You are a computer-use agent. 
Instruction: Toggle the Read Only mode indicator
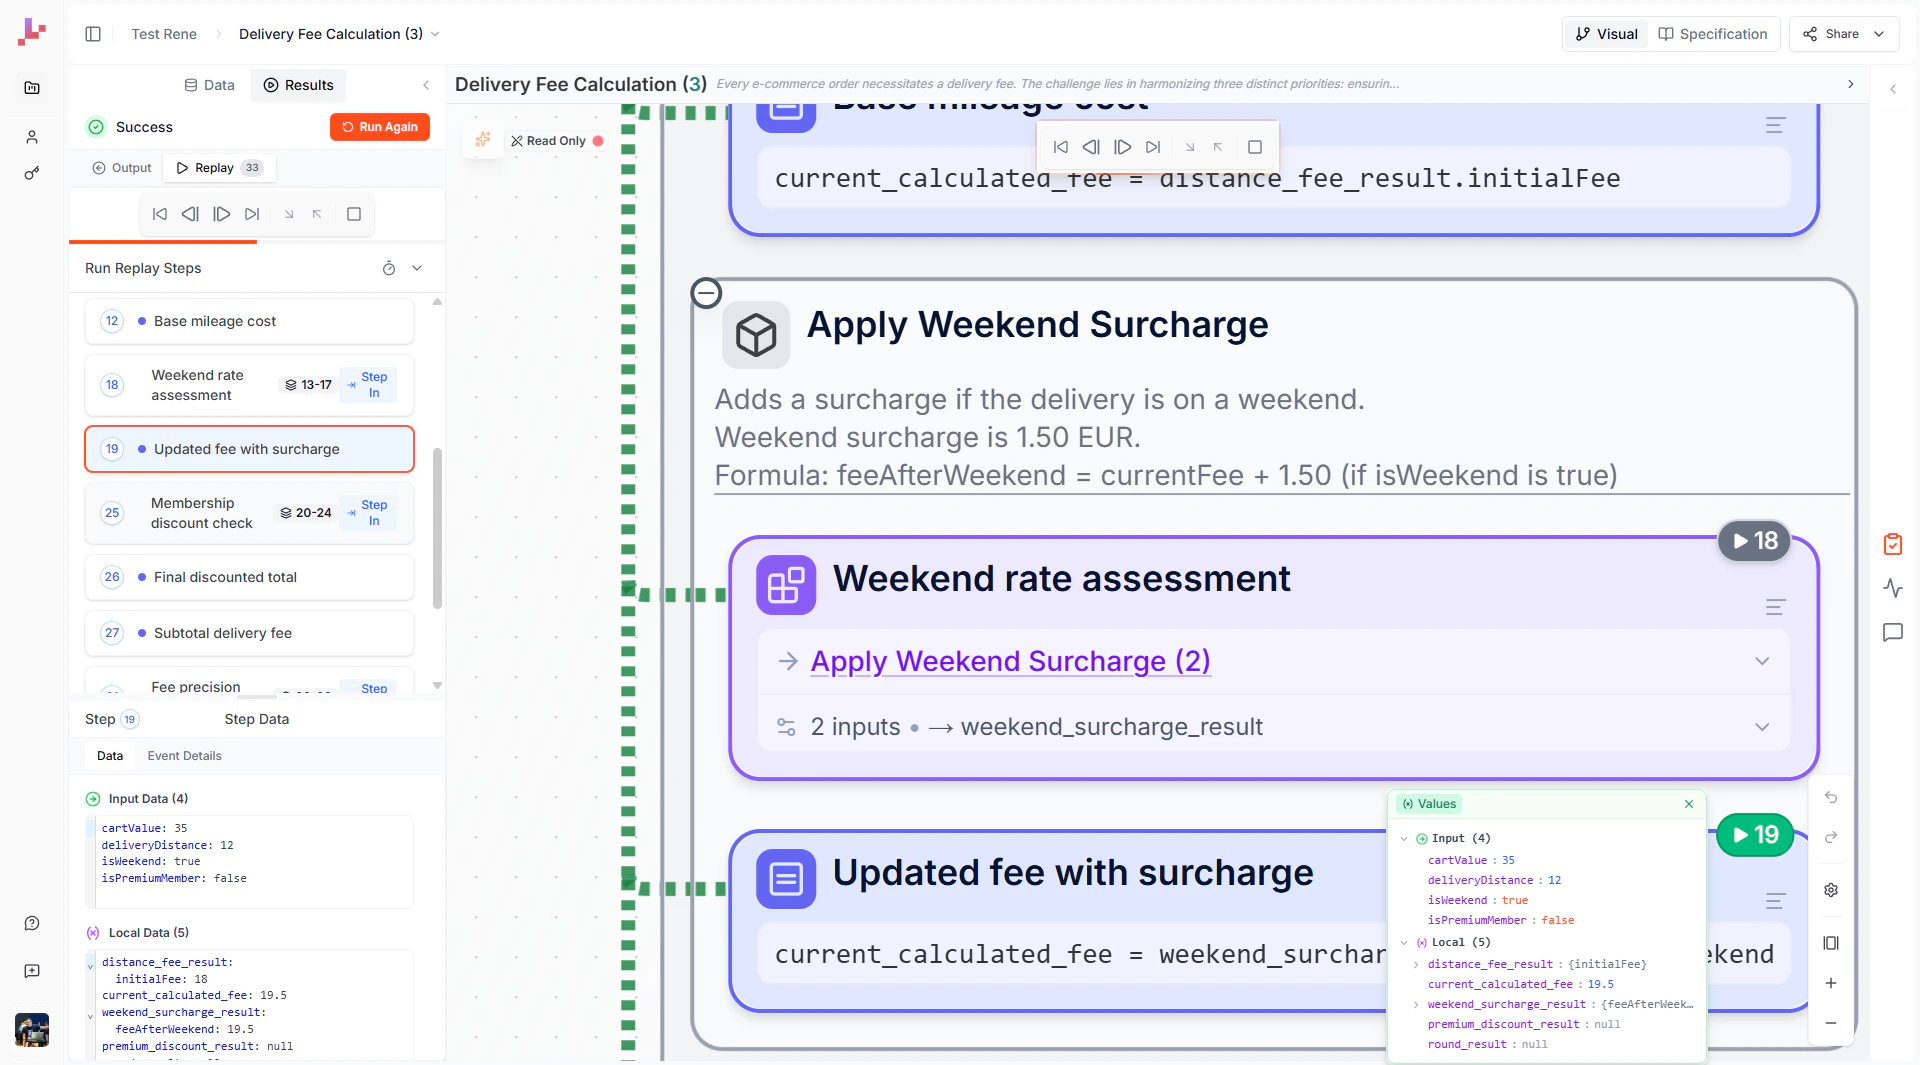pyautogui.click(x=557, y=141)
